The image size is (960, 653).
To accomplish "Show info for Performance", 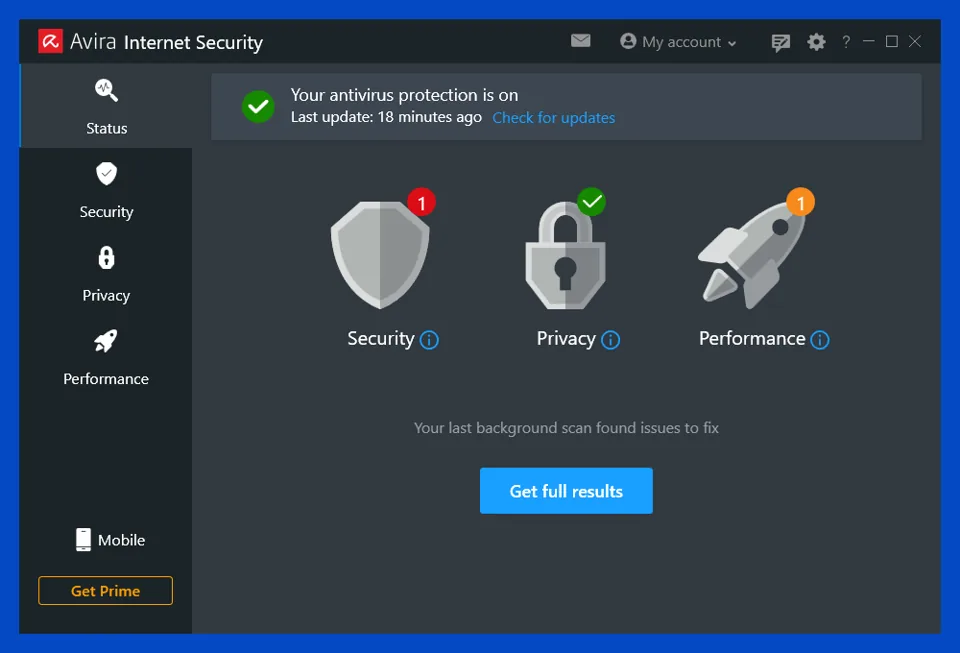I will pos(820,340).
